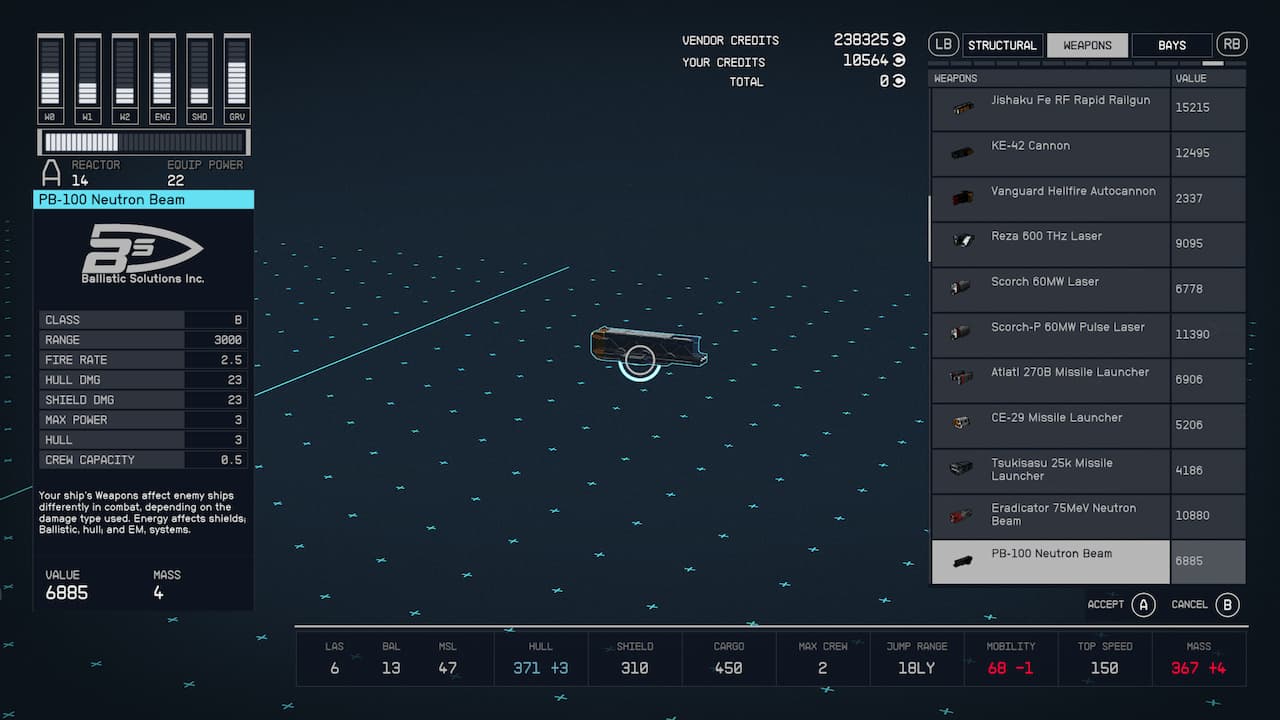Click the KE-42 Cannon weapon icon
The width and height of the screenshot is (1280, 720).
click(962, 153)
